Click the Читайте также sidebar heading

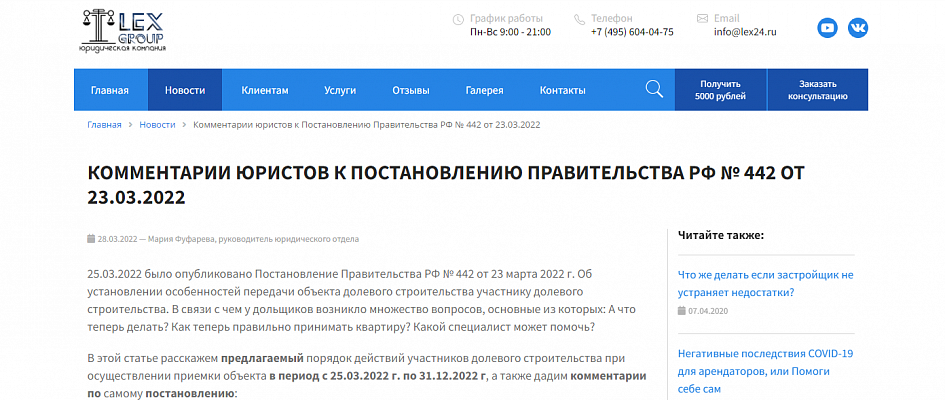coord(721,235)
